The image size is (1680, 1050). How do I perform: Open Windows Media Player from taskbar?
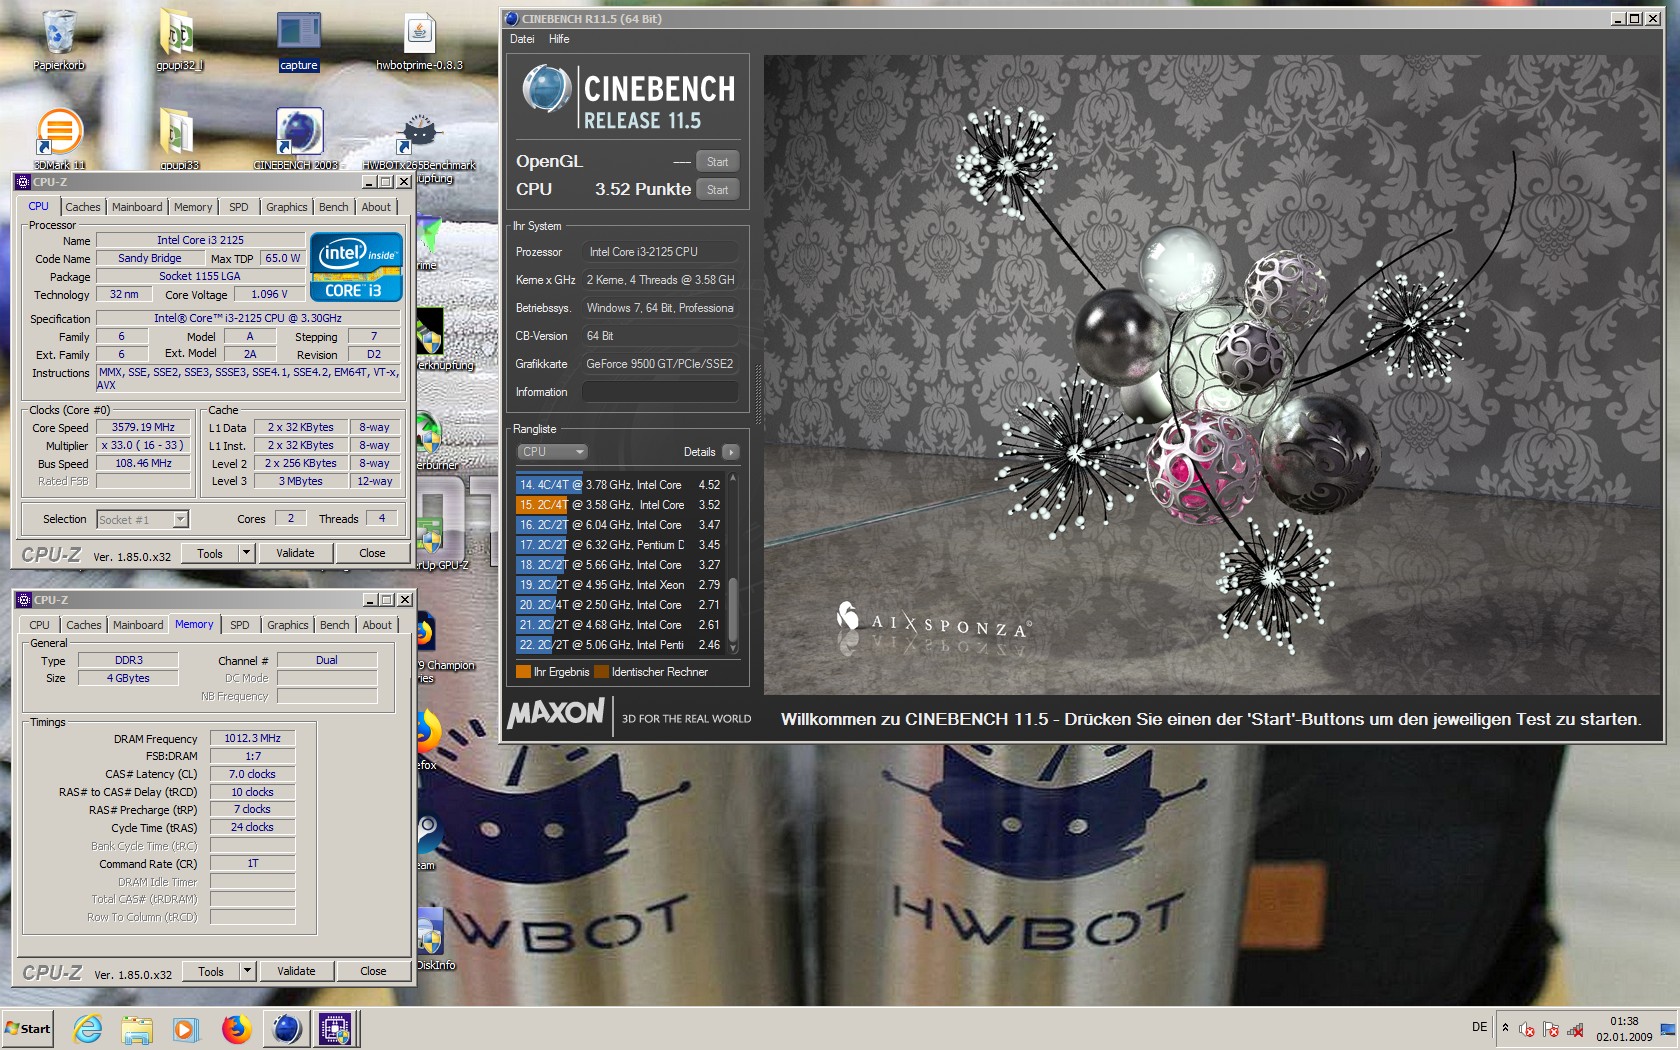(x=186, y=1028)
